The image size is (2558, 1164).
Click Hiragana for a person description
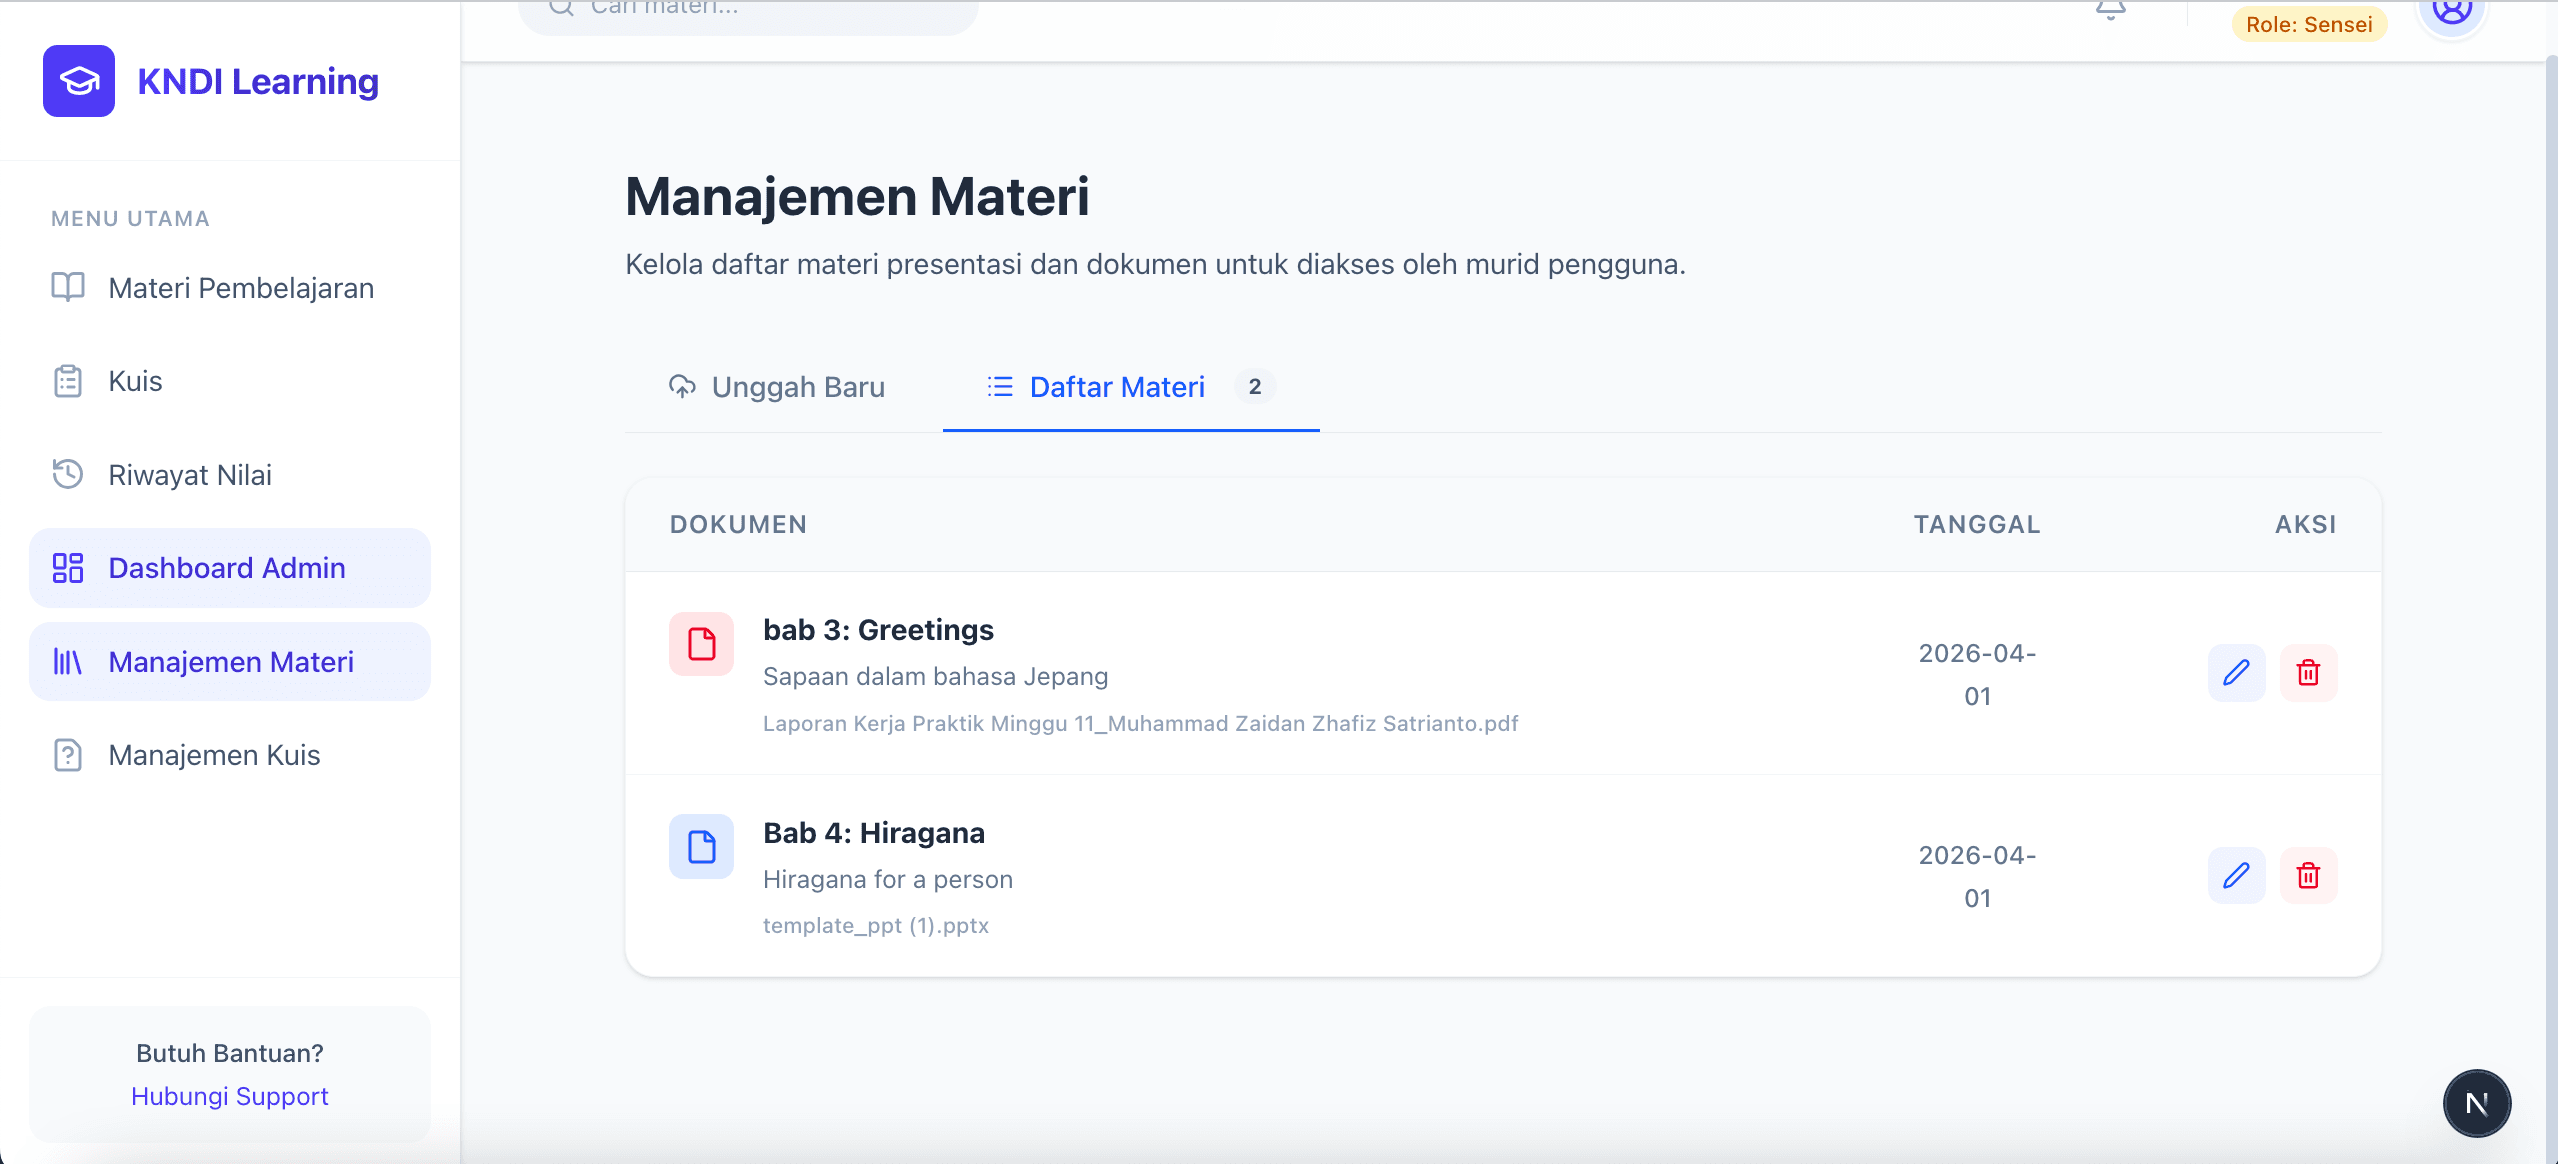point(888,880)
